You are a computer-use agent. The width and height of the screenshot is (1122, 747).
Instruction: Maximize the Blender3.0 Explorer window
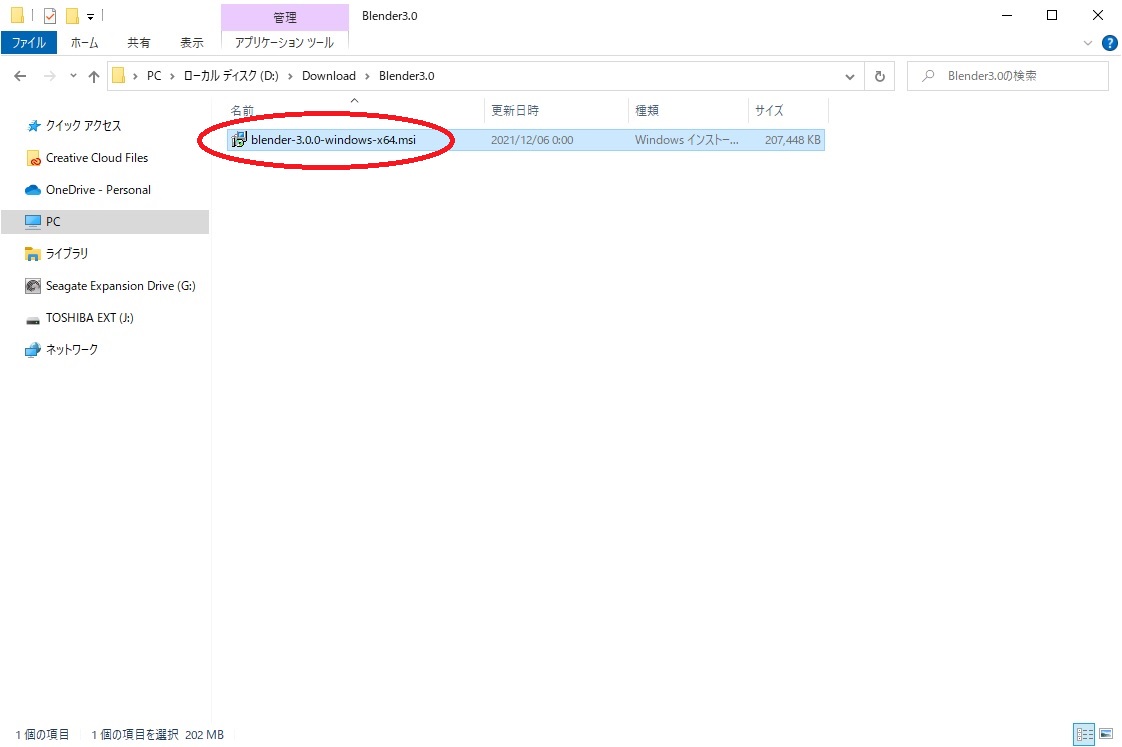coord(1052,15)
